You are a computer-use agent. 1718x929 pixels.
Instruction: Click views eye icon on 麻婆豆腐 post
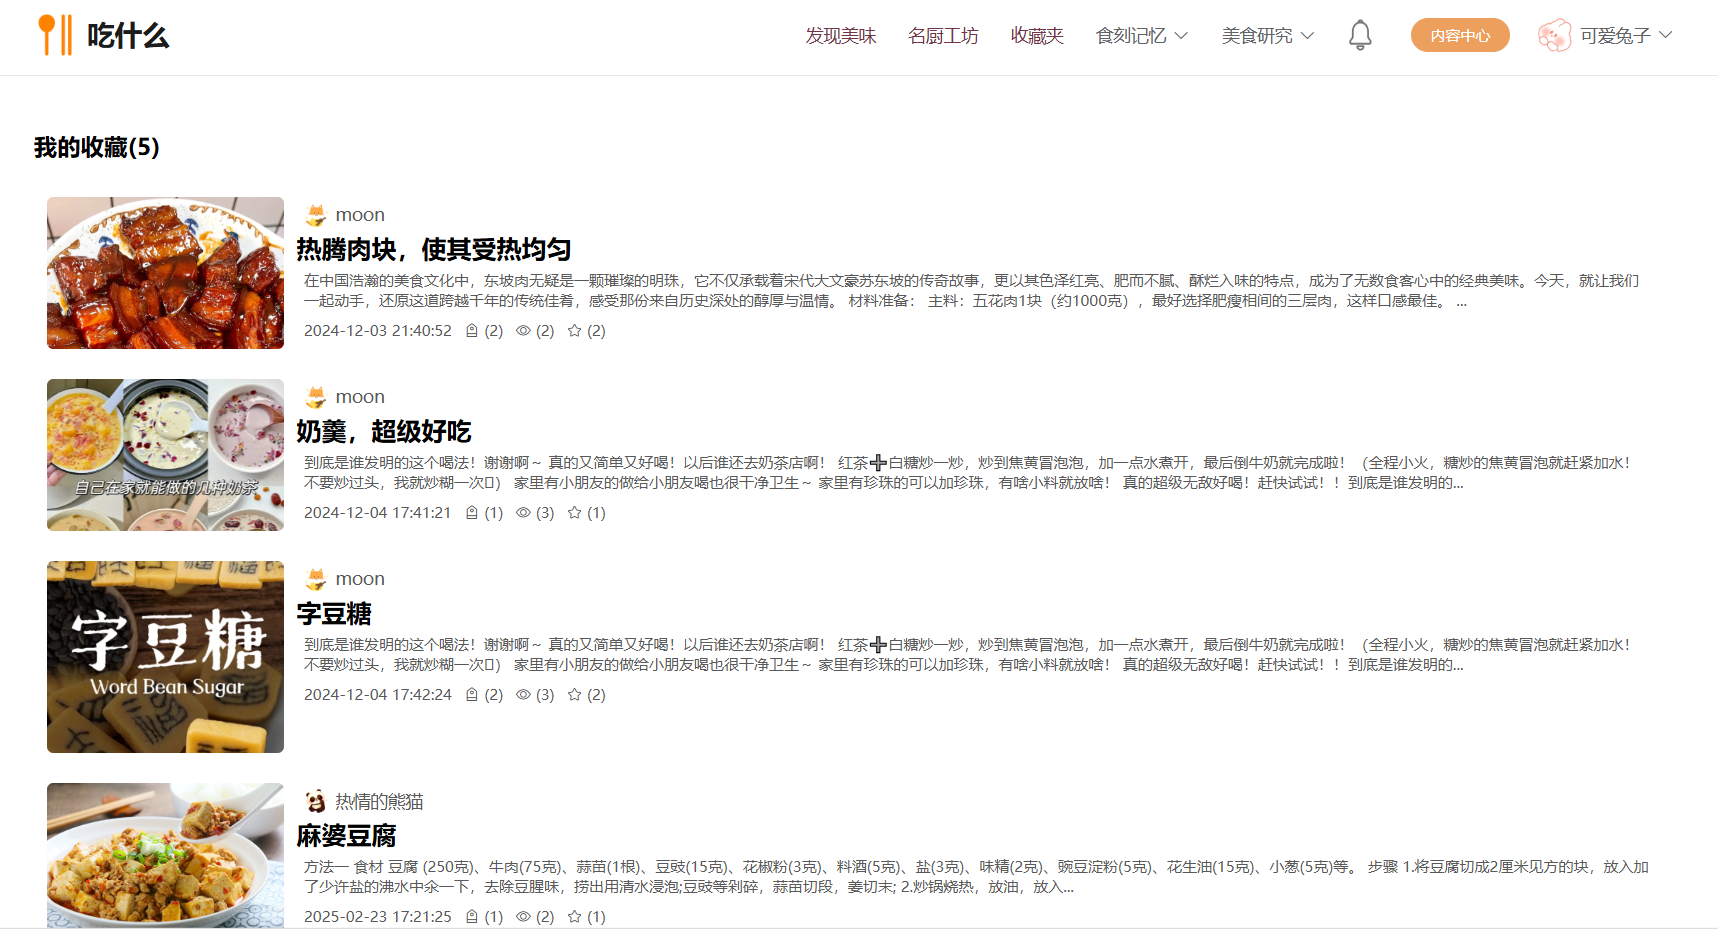click(523, 917)
